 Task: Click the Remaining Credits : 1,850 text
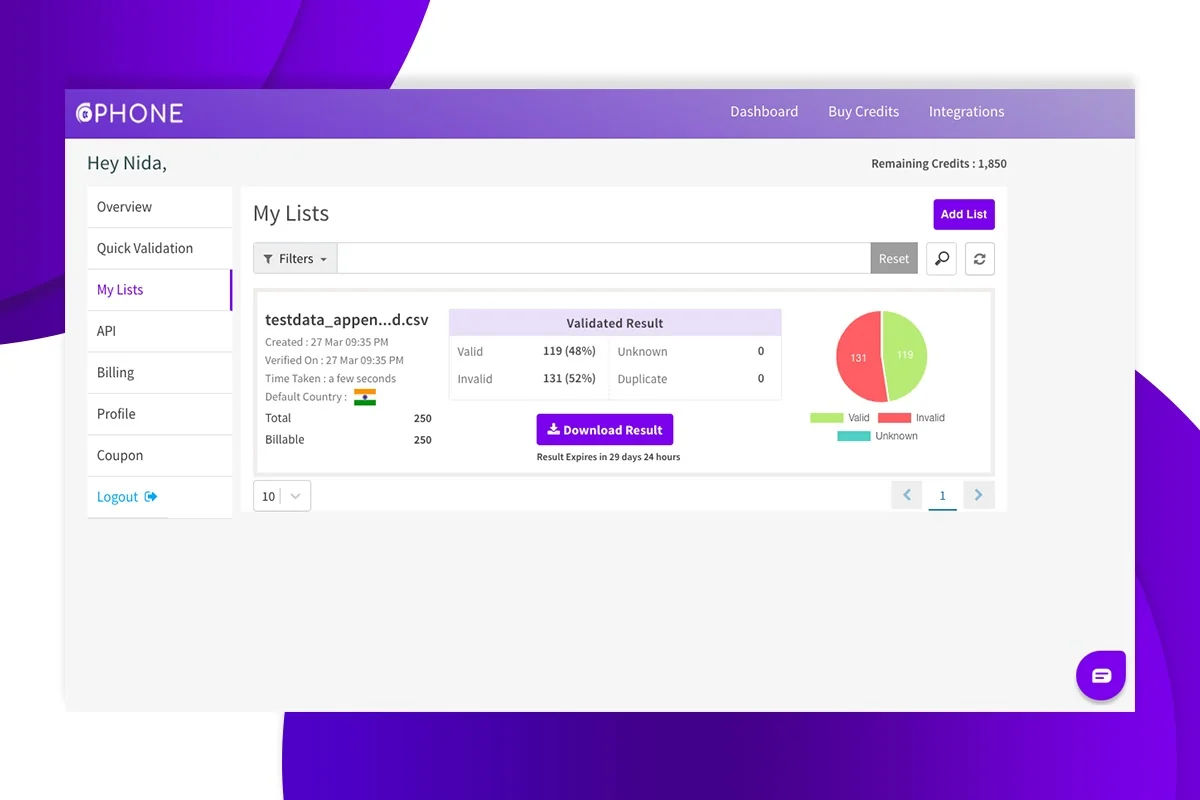pos(939,164)
